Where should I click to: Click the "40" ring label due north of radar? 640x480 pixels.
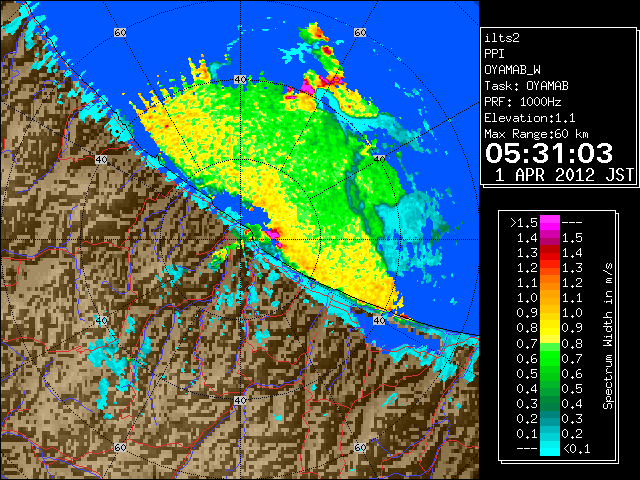pyautogui.click(x=240, y=80)
